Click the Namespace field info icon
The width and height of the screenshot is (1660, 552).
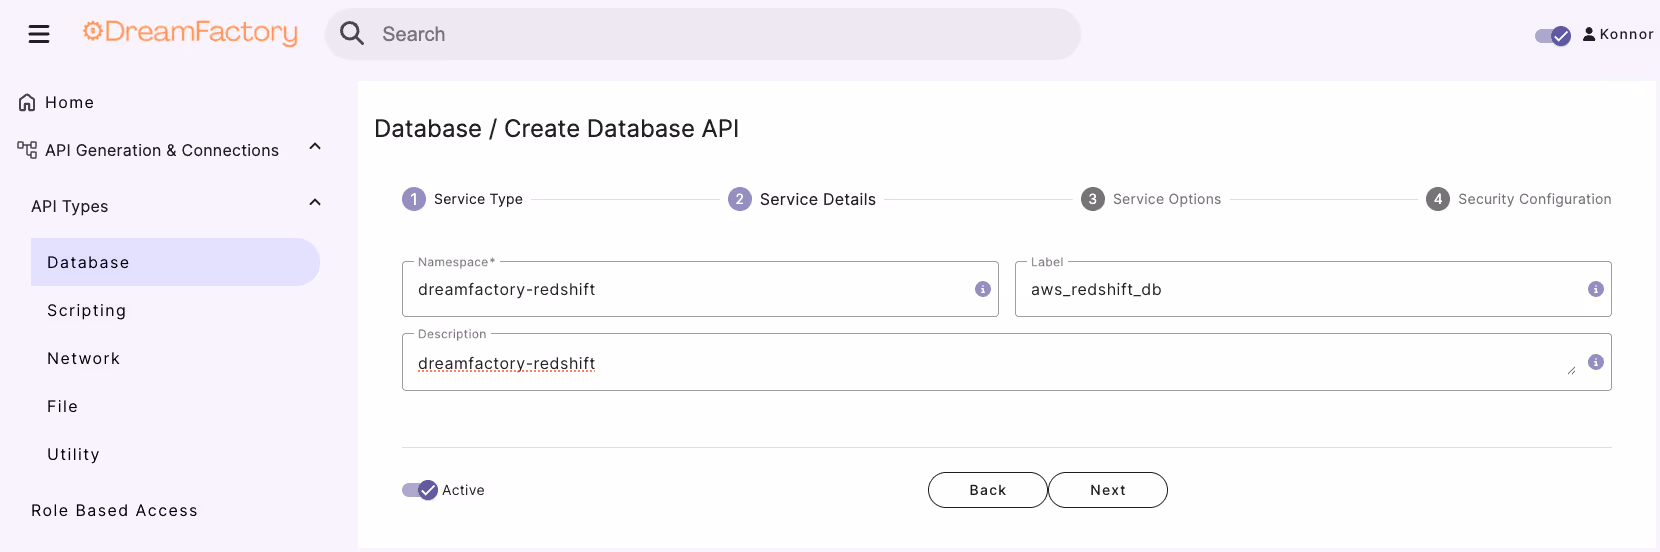983,289
